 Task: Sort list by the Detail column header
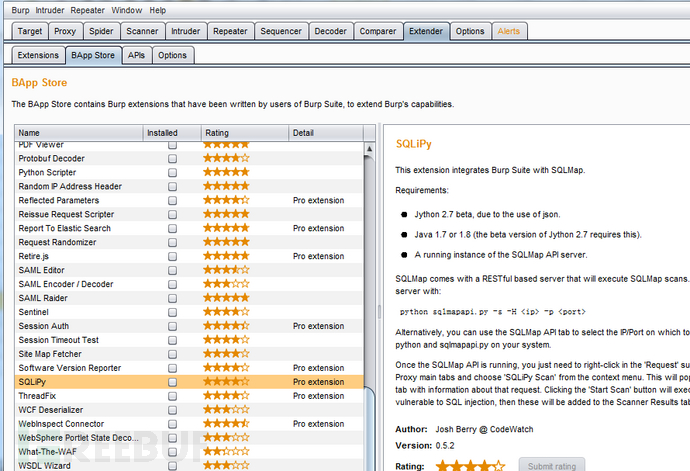326,133
